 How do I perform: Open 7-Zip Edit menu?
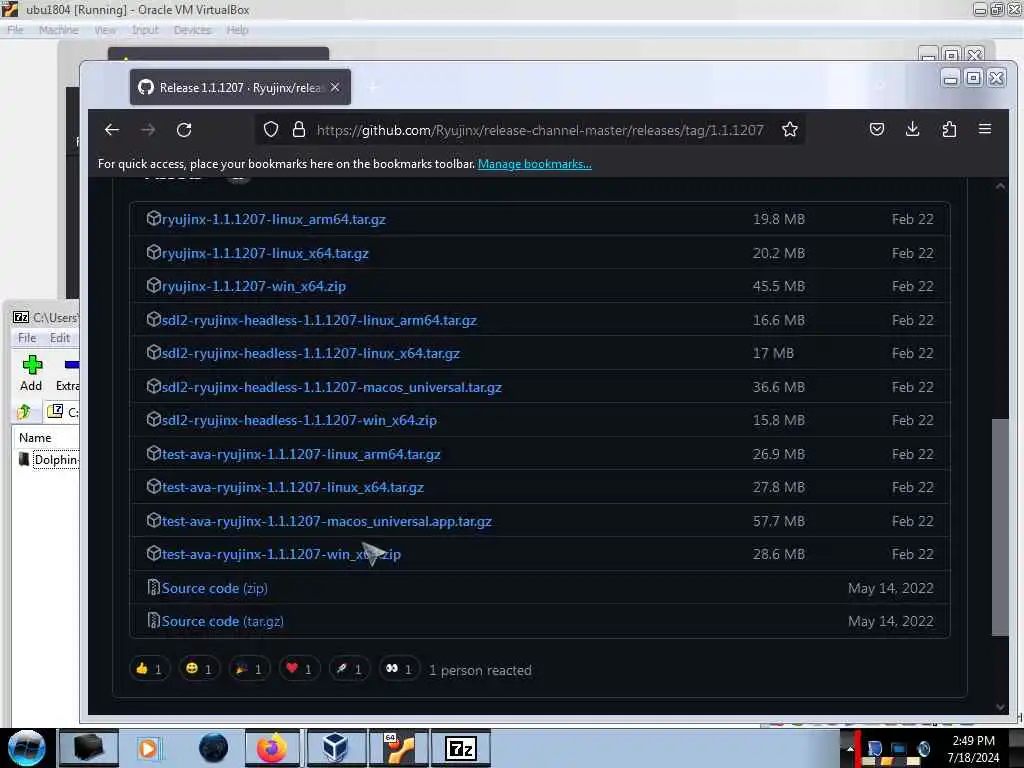tap(59, 338)
